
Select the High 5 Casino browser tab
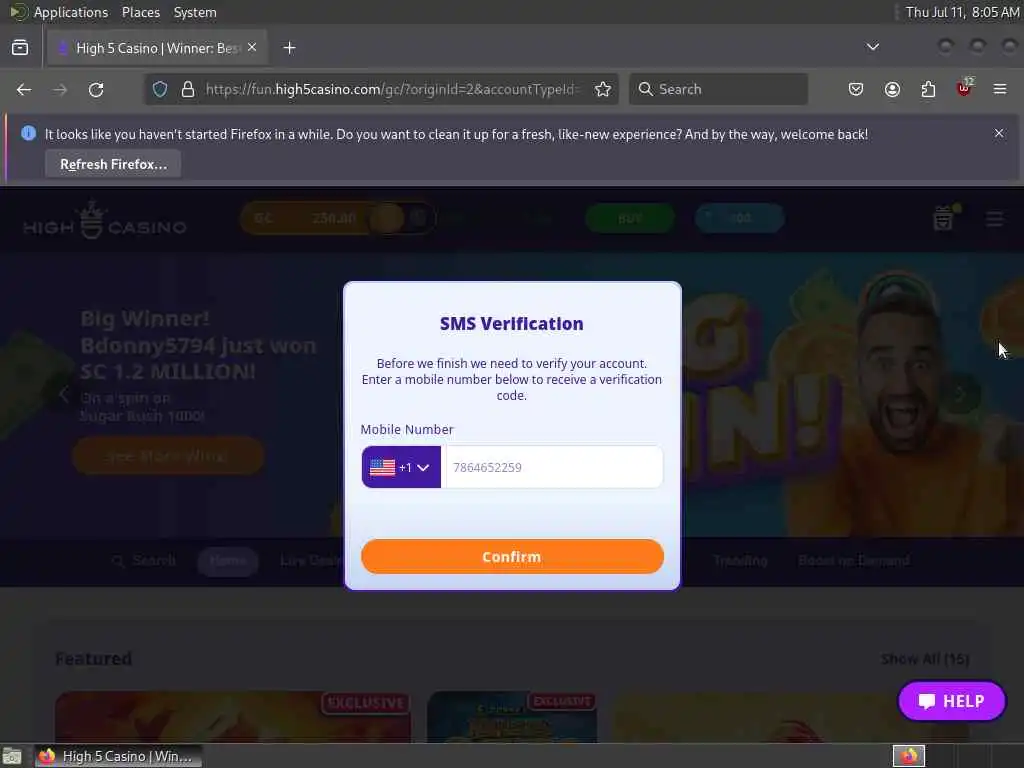pyautogui.click(x=157, y=48)
